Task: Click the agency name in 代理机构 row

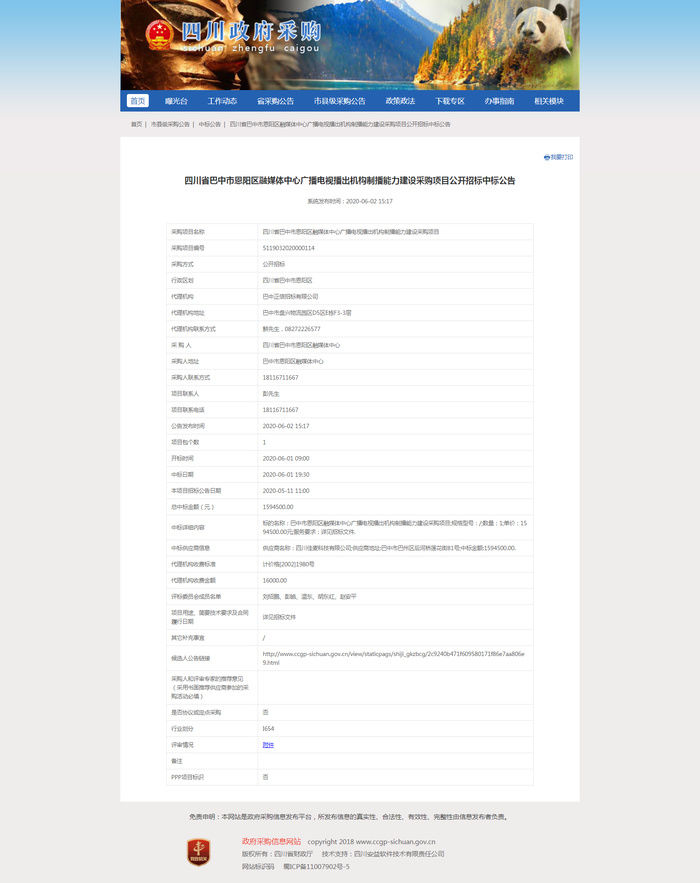Action: coord(290,296)
